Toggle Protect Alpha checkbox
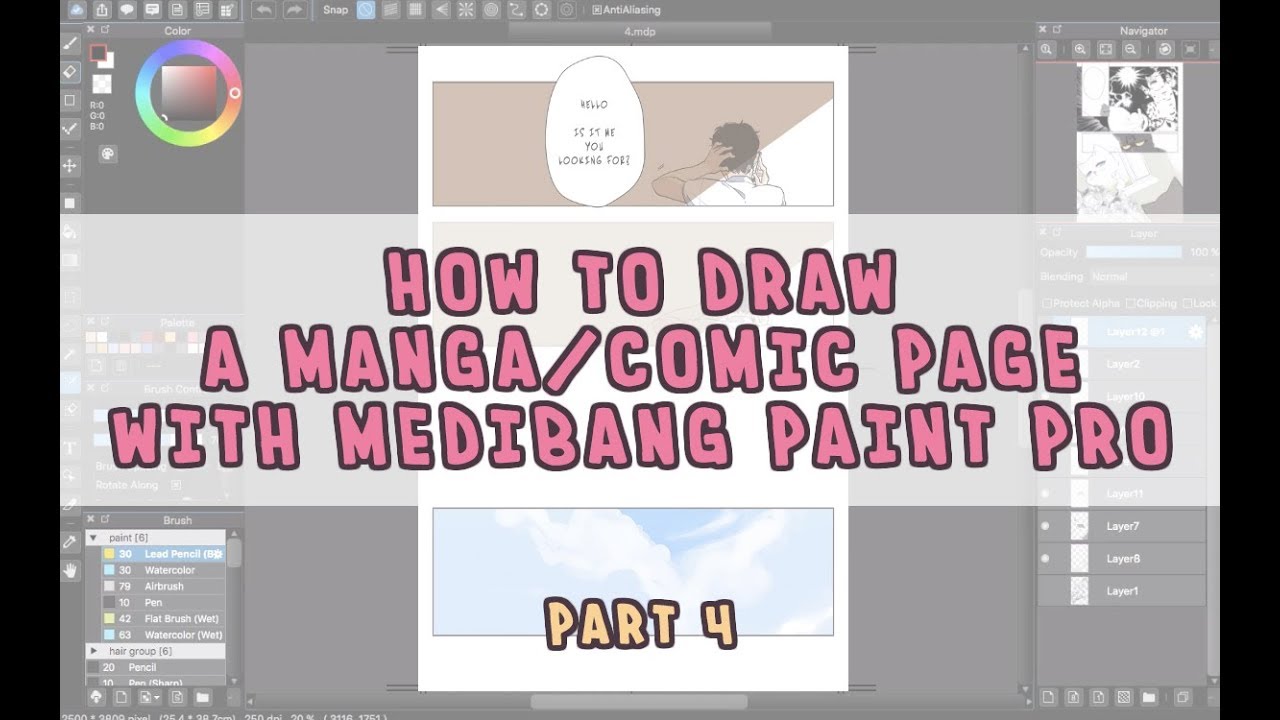Viewport: 1280px width, 720px height. pos(1047,303)
